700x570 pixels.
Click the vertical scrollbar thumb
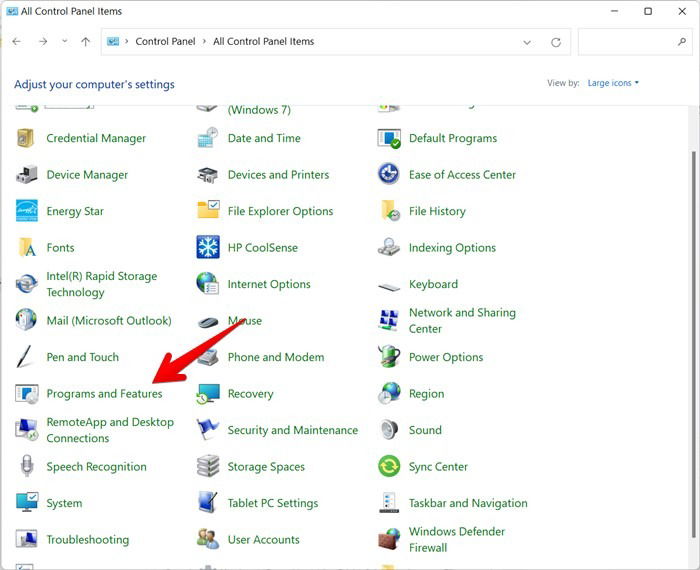click(693, 344)
